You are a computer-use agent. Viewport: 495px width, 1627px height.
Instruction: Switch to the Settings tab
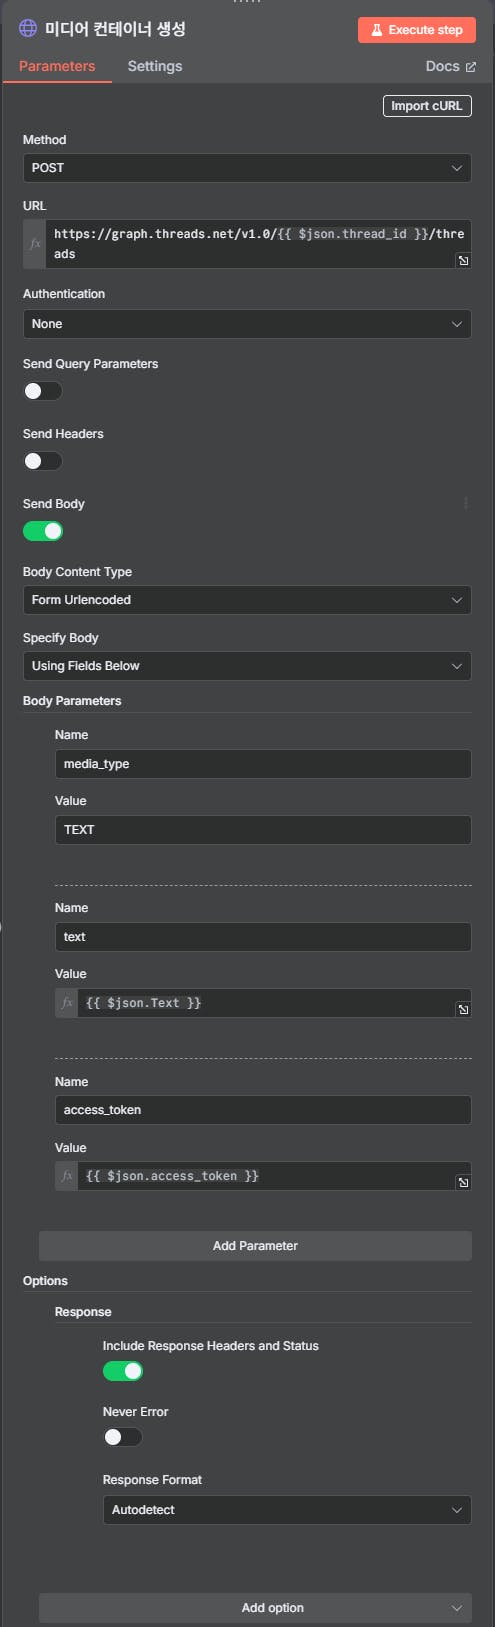pyautogui.click(x=155, y=66)
